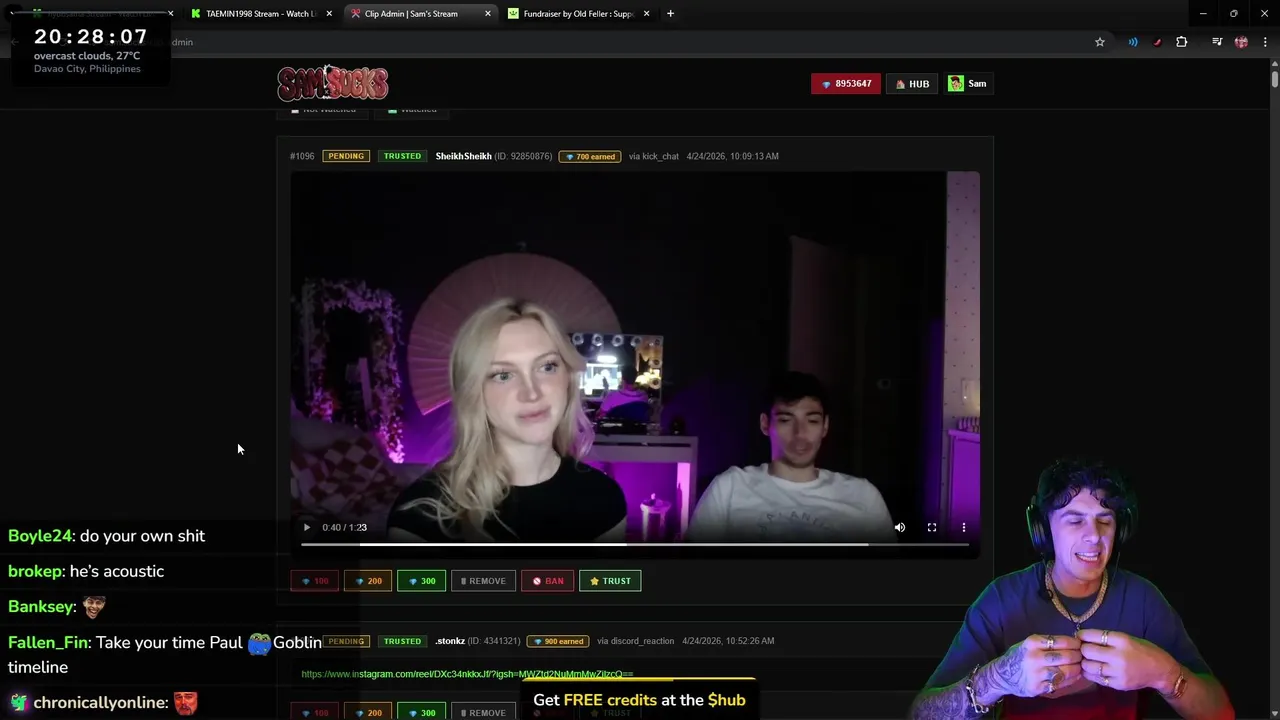The image size is (1280, 720).
Task: Click the red chili extension icon
Action: pyautogui.click(x=1157, y=42)
